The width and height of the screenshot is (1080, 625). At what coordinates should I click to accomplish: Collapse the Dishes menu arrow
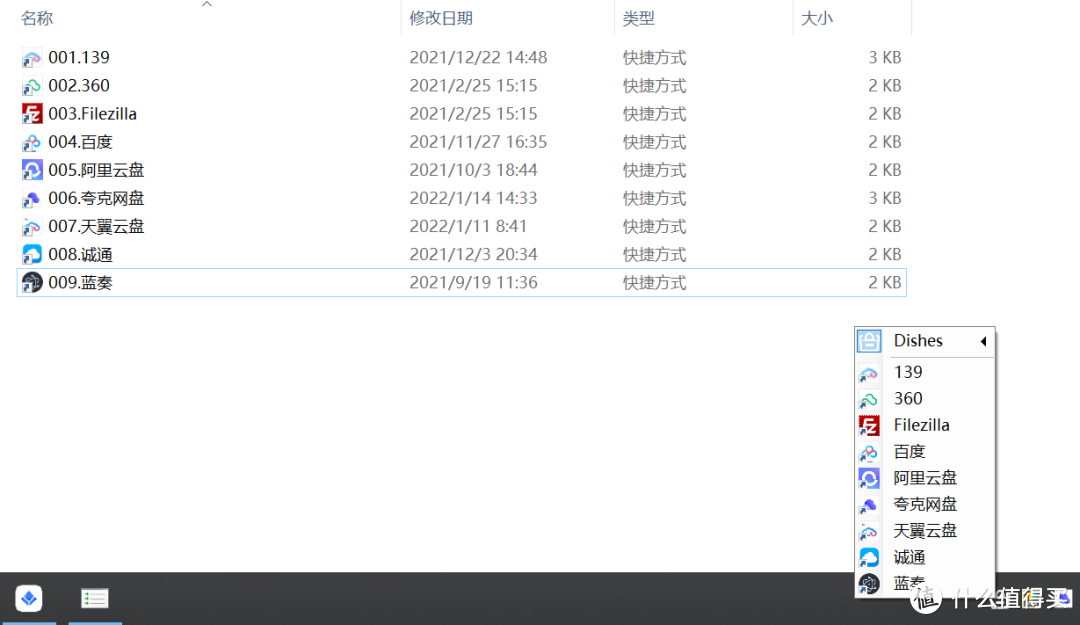pyautogui.click(x=984, y=341)
